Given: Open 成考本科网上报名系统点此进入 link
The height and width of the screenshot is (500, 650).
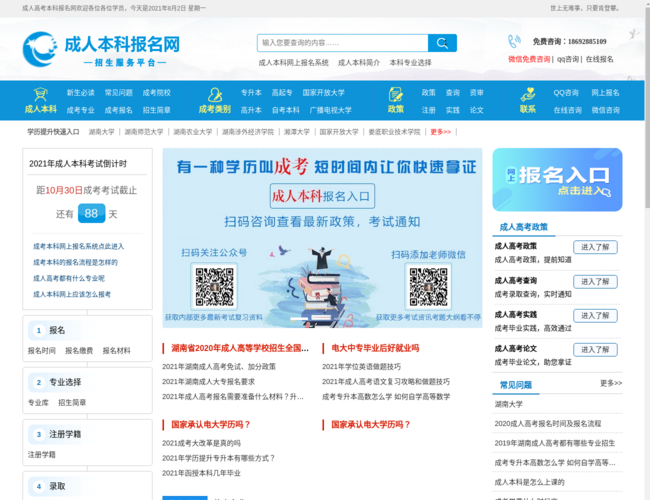Looking at the screenshot, I should tap(78, 246).
